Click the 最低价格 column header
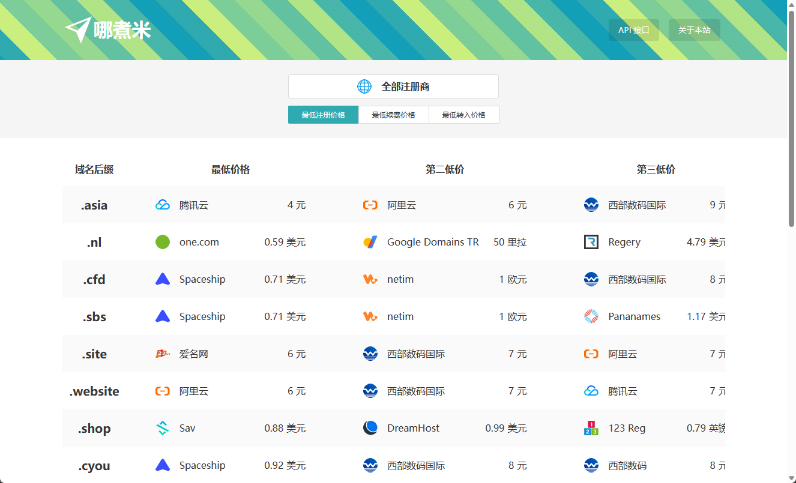Viewport: 796px width, 483px height. 230,170
